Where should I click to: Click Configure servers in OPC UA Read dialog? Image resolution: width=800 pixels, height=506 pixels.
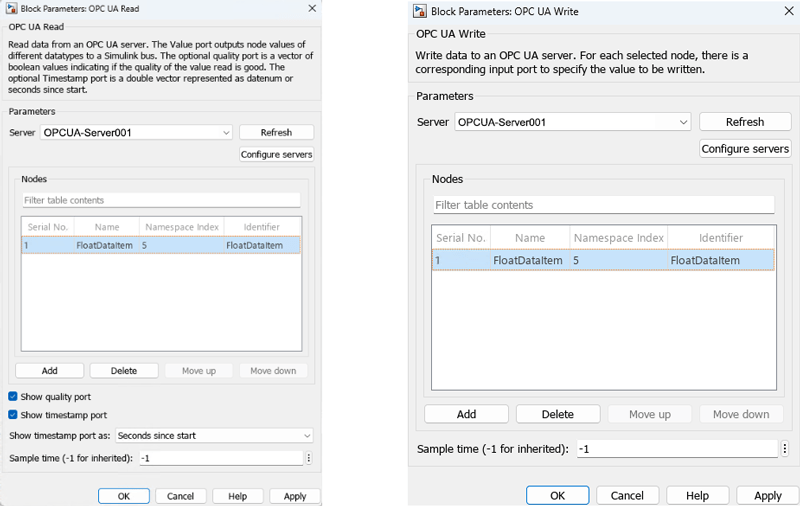pyautogui.click(x=277, y=154)
